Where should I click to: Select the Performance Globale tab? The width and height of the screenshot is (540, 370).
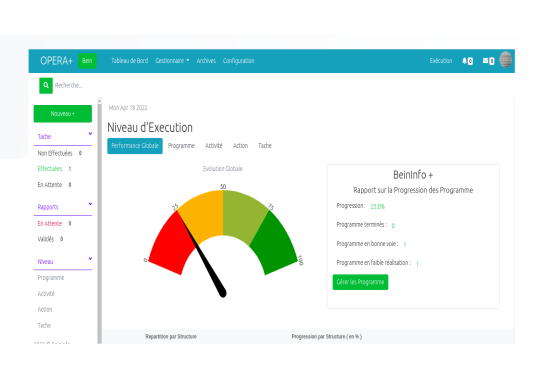[x=135, y=146]
